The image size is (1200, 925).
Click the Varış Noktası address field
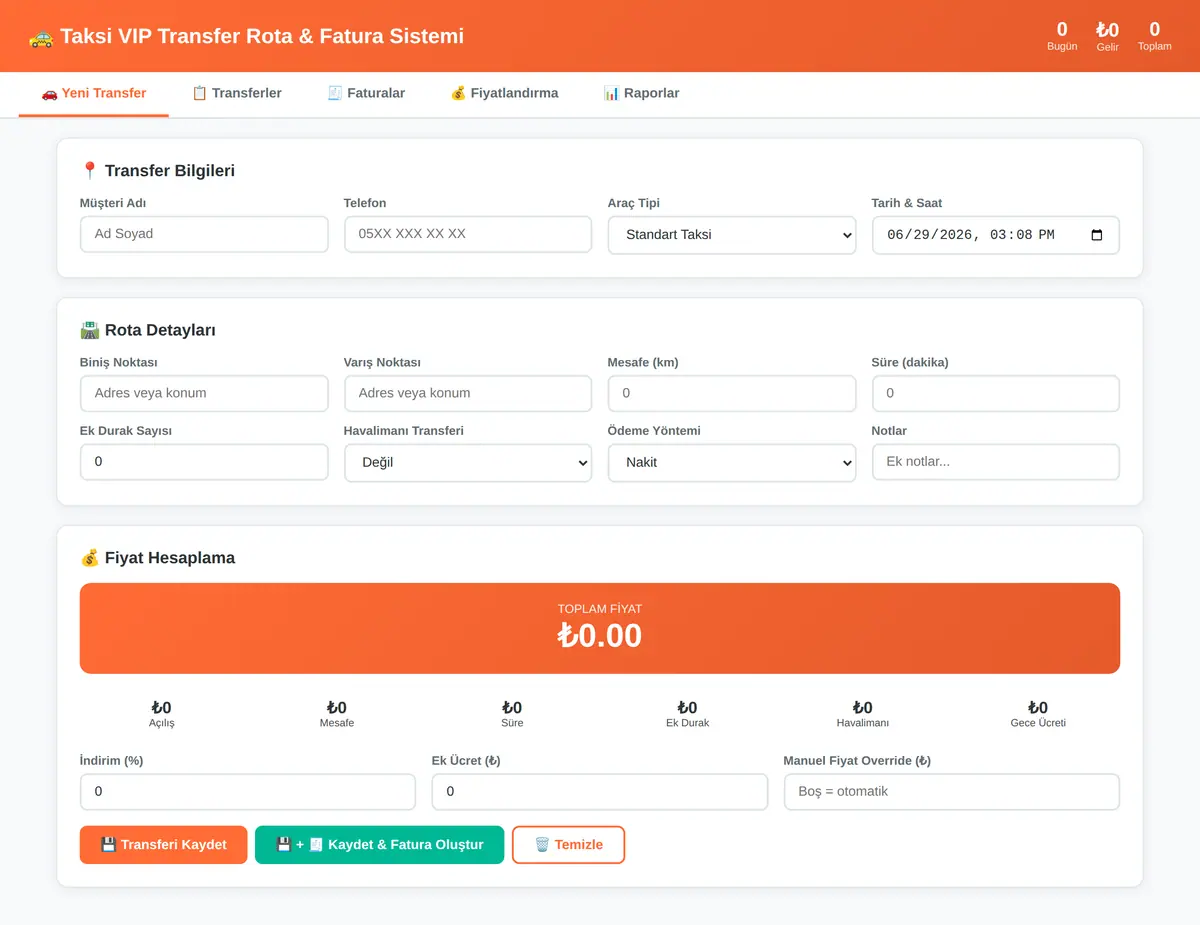468,394
